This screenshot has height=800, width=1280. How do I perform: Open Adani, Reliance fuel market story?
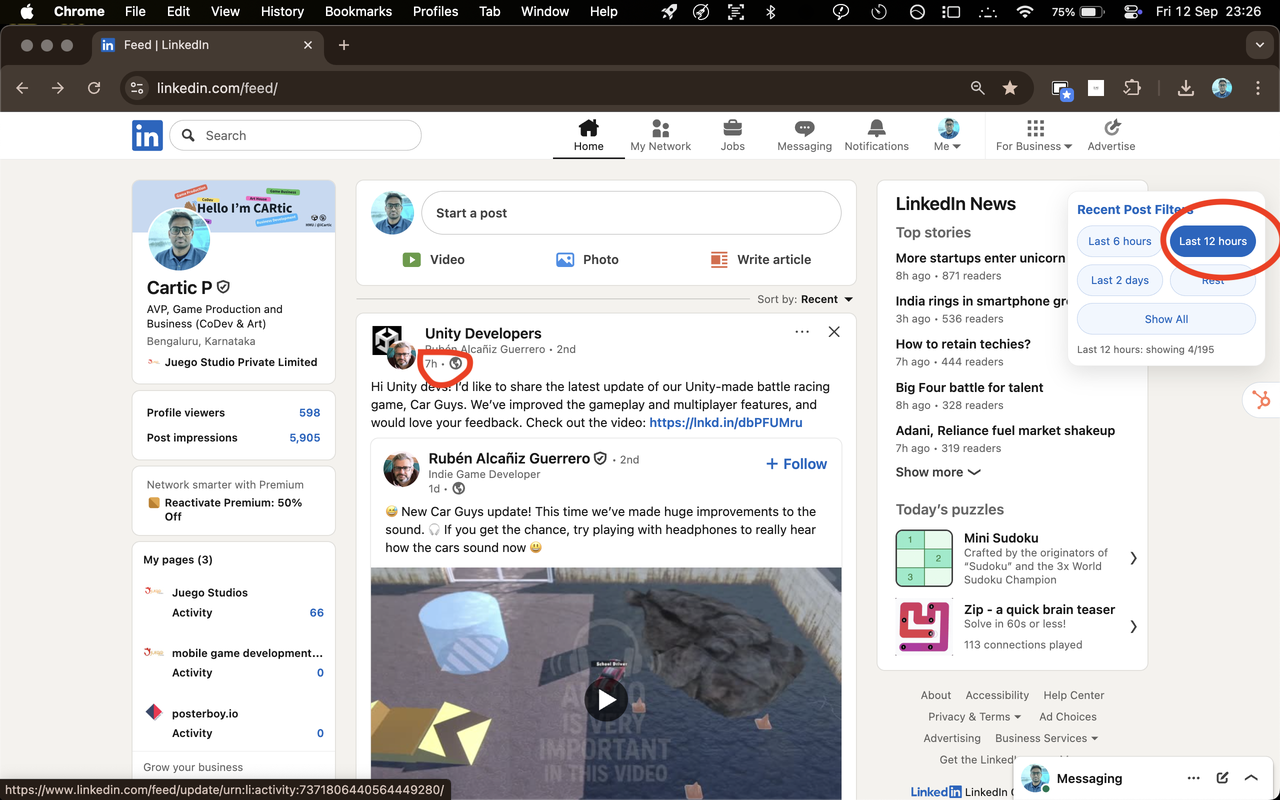click(1005, 430)
